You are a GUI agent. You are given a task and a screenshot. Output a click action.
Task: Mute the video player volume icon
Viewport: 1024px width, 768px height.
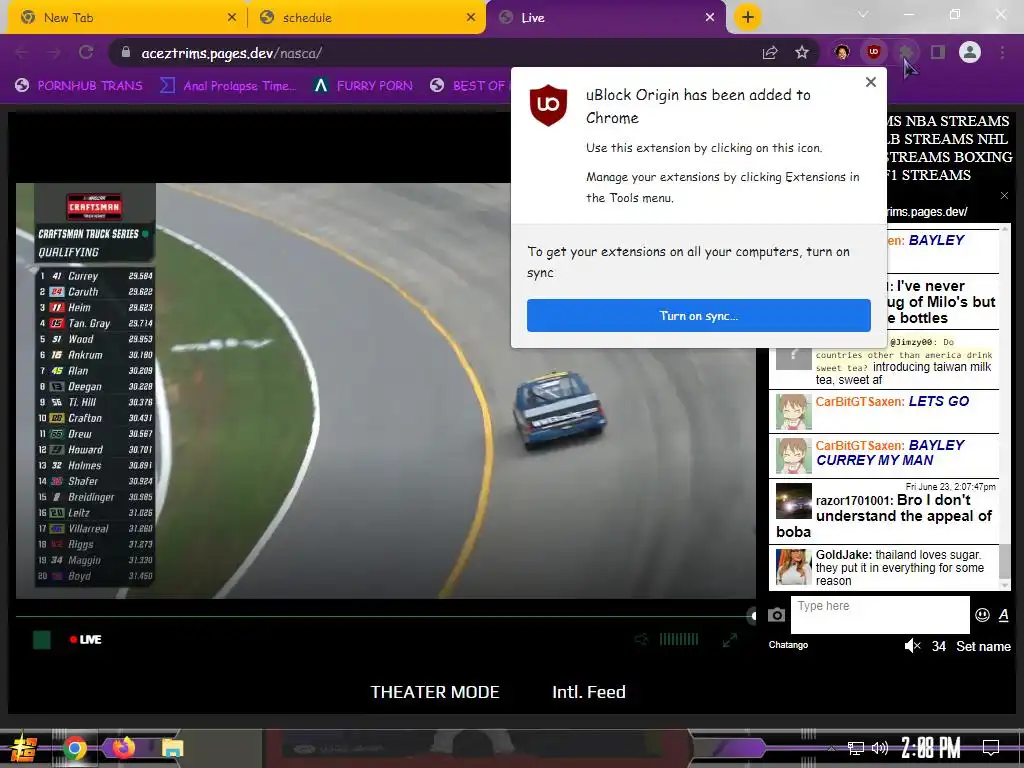(x=641, y=639)
